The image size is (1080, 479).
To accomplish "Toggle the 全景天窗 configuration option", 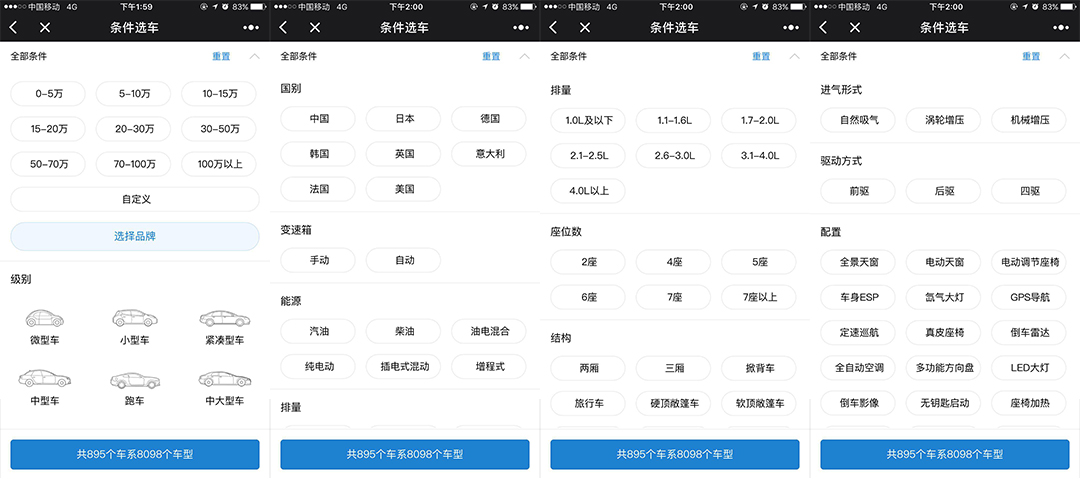I will [858, 262].
